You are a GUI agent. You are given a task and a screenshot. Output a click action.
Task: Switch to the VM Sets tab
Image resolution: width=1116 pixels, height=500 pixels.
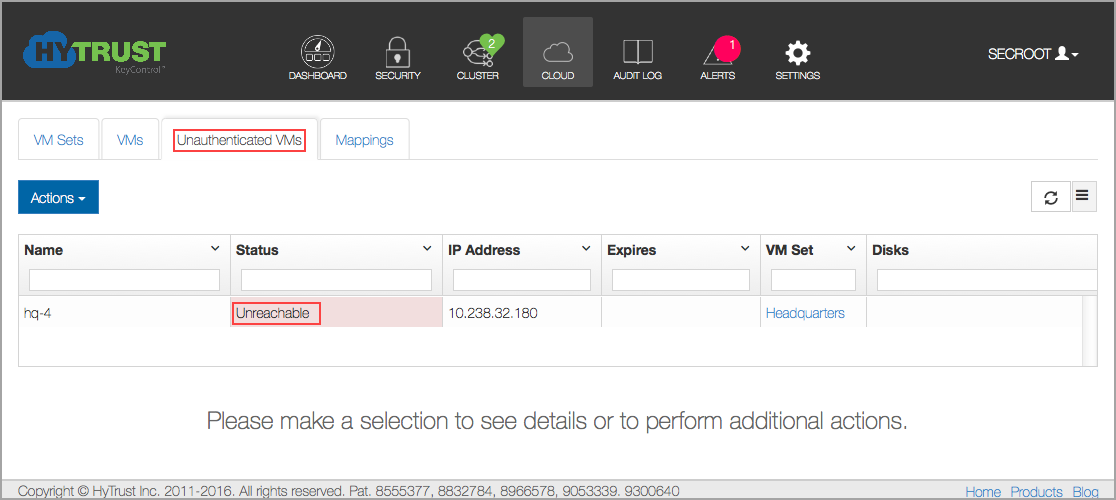58,140
